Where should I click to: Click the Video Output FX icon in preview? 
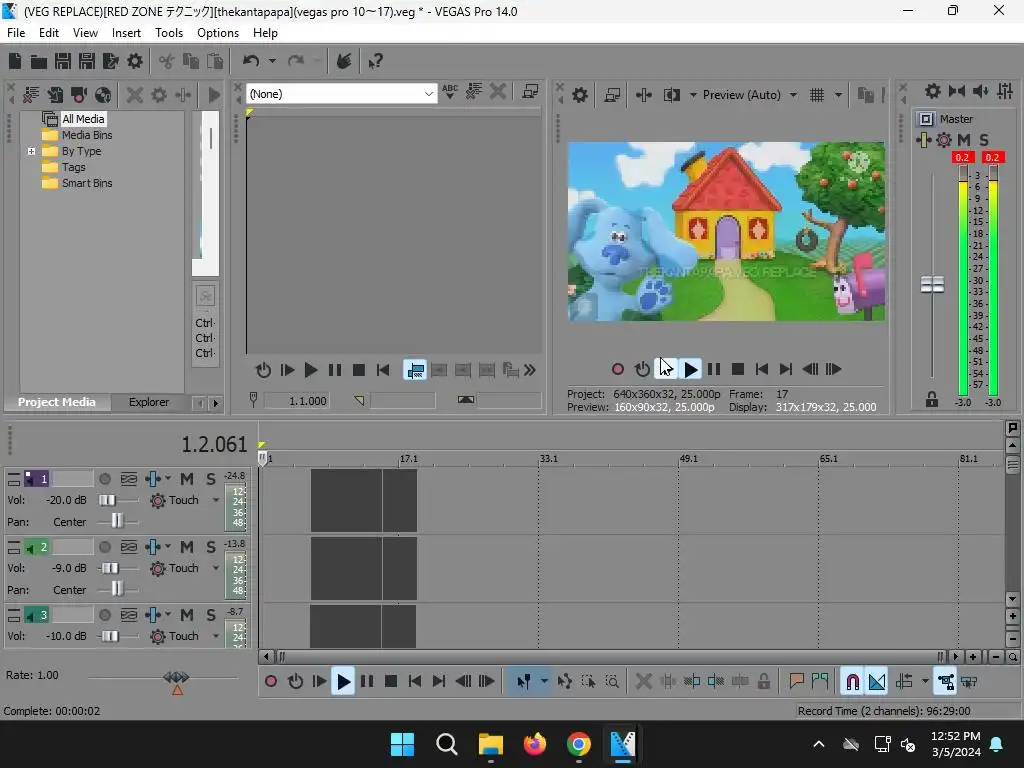pyautogui.click(x=643, y=95)
